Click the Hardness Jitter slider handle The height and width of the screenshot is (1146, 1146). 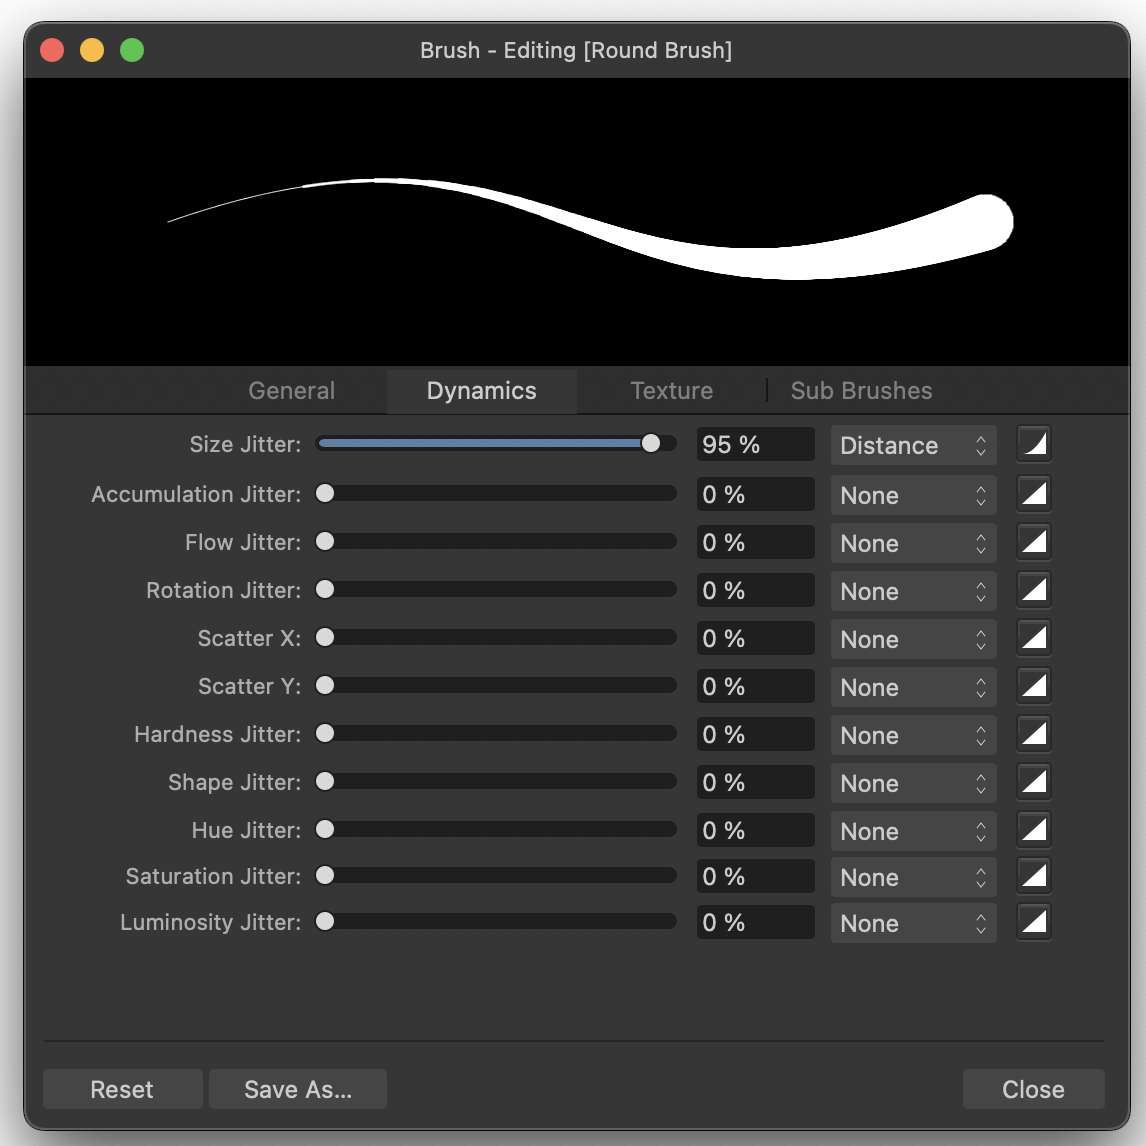coord(325,733)
